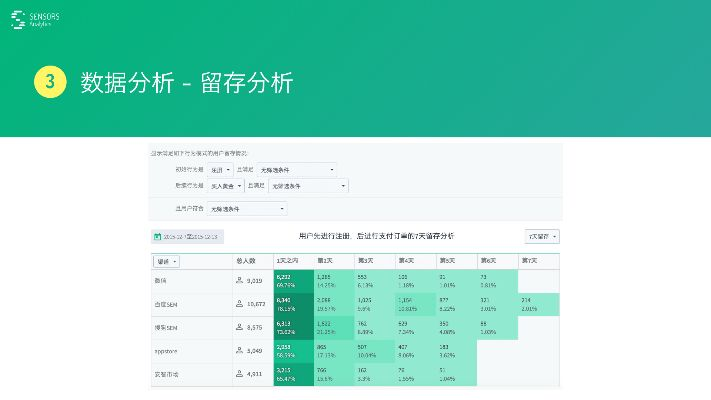The image size is (711, 400).
Task: Click the 微信 row label
Action: click(x=161, y=281)
